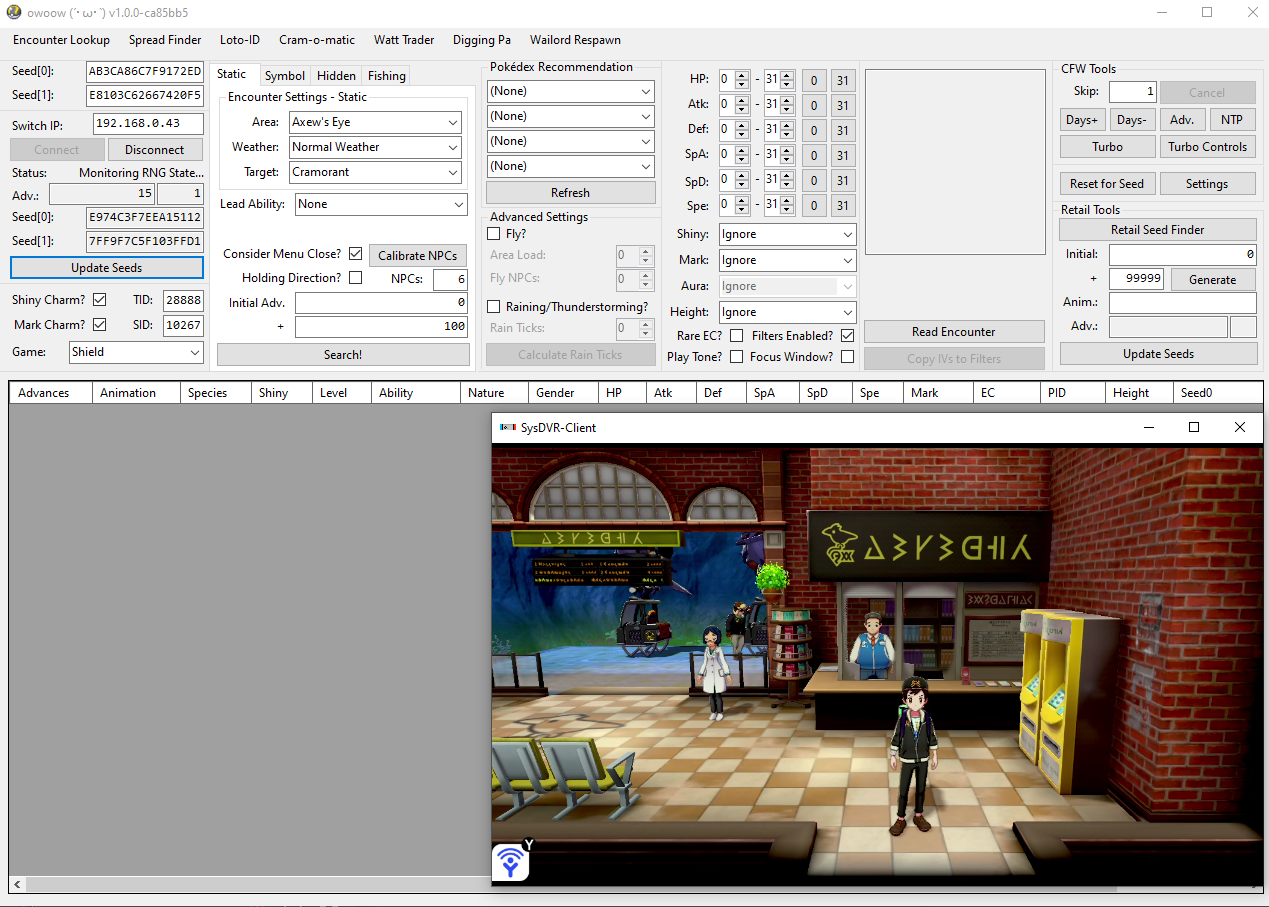1269x907 pixels.
Task: Click the Switch IP input field
Action: tap(148, 125)
